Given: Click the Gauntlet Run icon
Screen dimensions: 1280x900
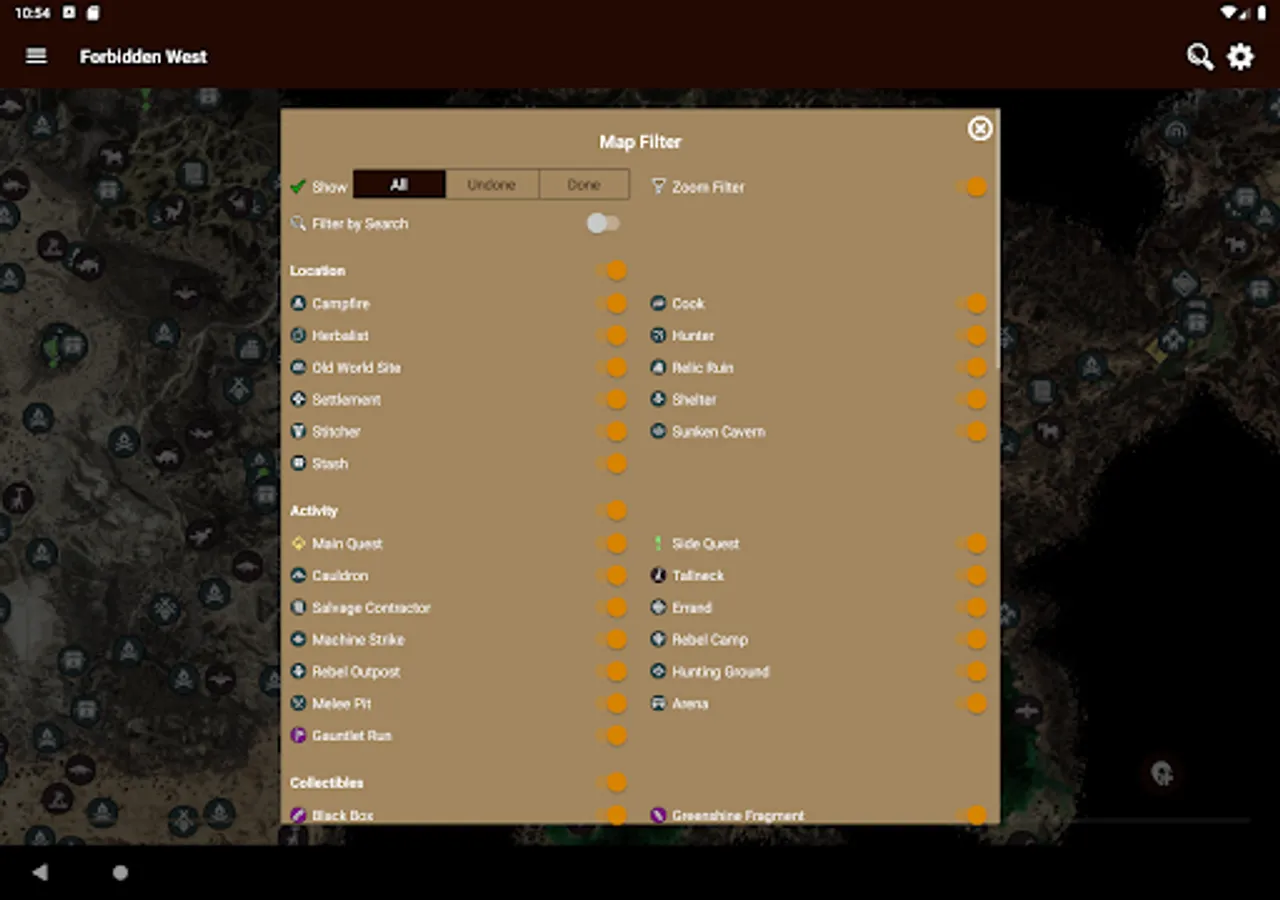Looking at the screenshot, I should click(x=298, y=735).
